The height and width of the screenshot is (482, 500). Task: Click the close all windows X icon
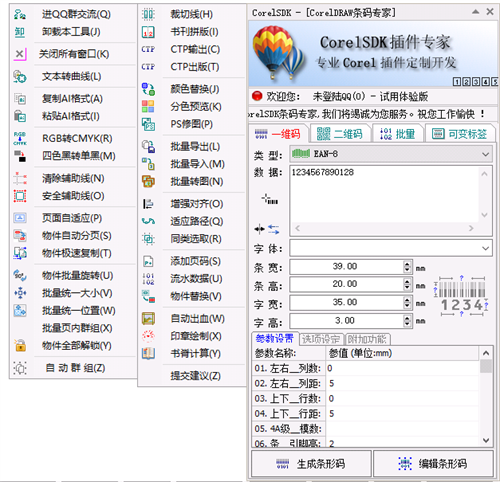point(20,54)
